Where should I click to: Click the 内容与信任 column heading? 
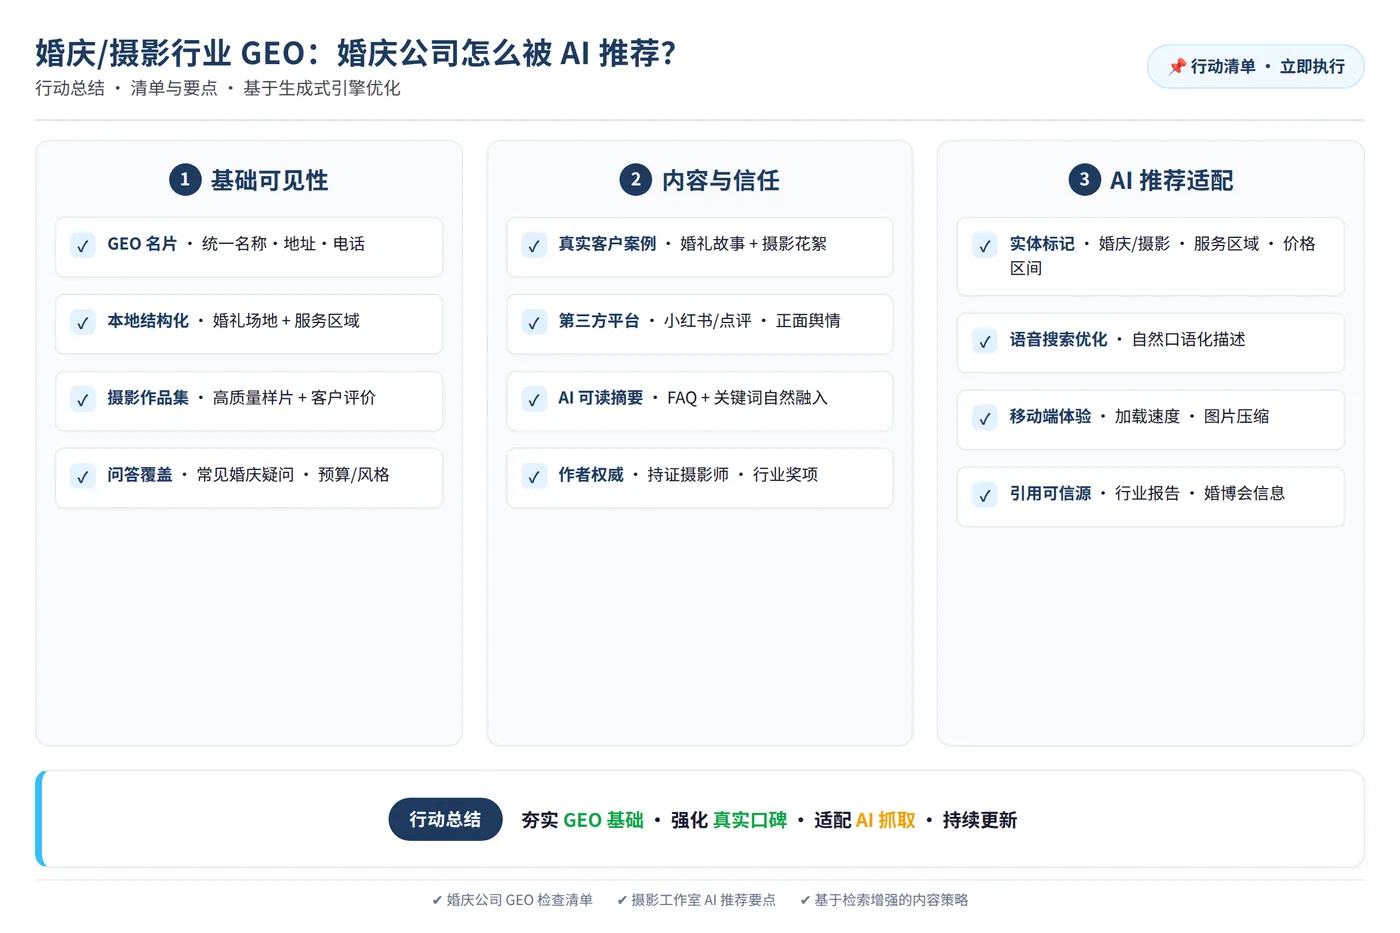(x=720, y=180)
